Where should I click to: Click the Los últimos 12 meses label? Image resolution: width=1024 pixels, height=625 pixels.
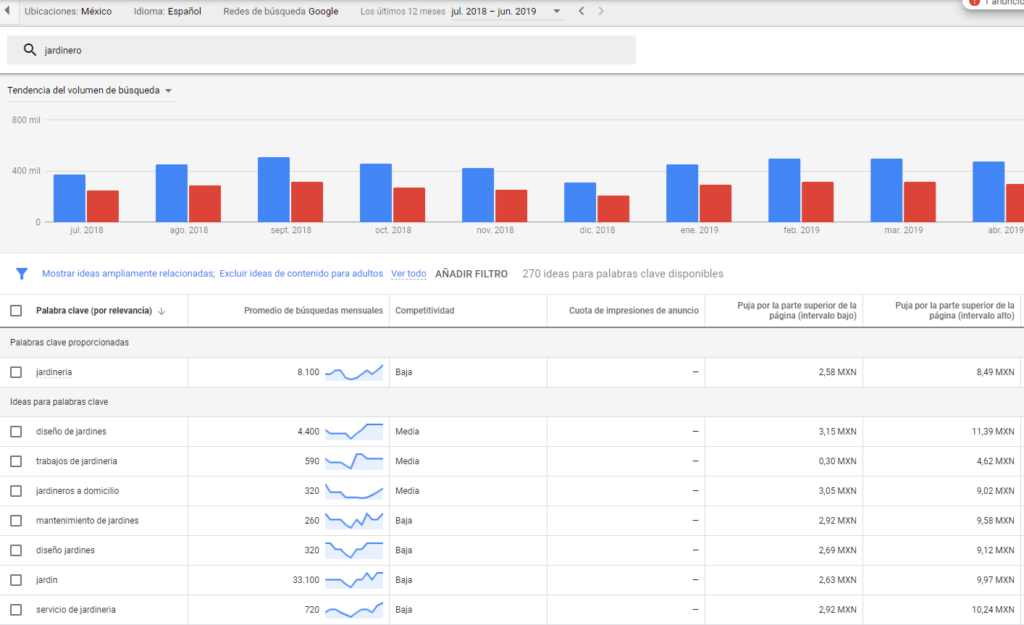[402, 11]
